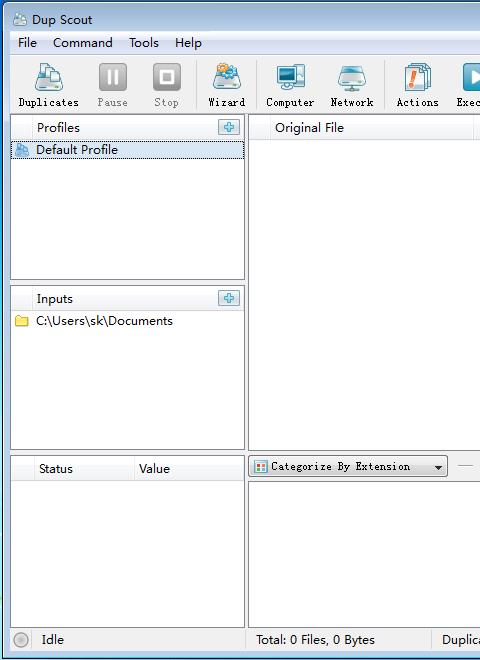Click the idle status indicator icon
Image resolution: width=480 pixels, height=660 pixels.
click(21, 640)
